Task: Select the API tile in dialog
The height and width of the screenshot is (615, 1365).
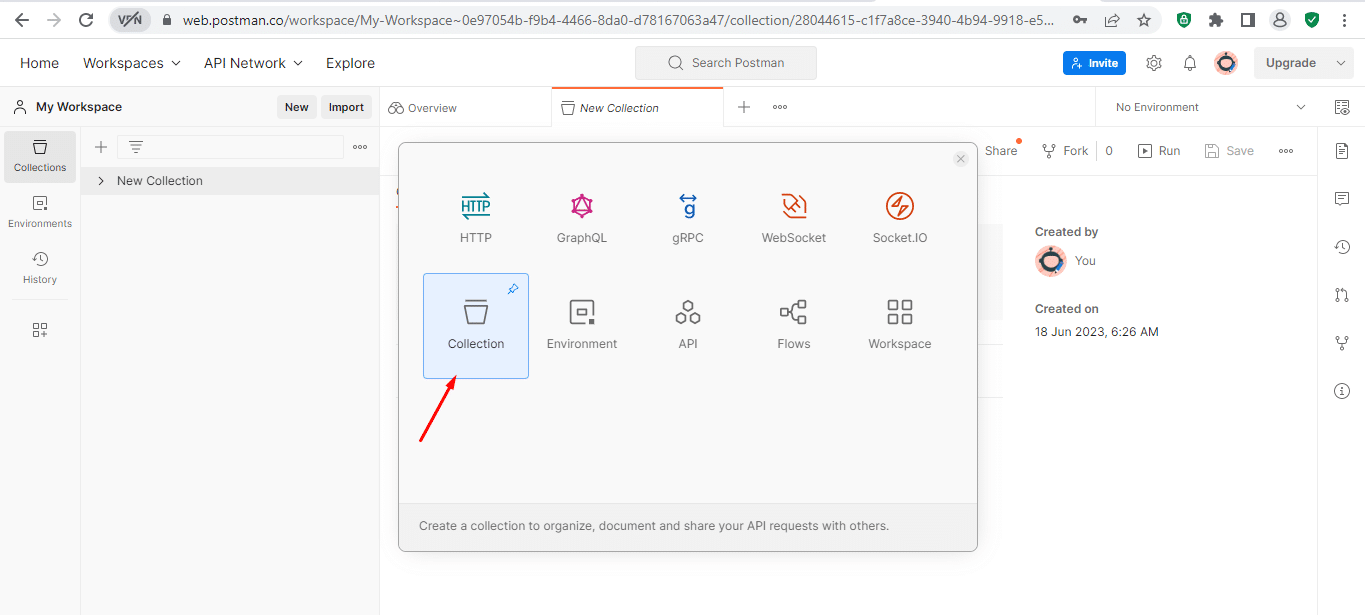Action: click(688, 325)
